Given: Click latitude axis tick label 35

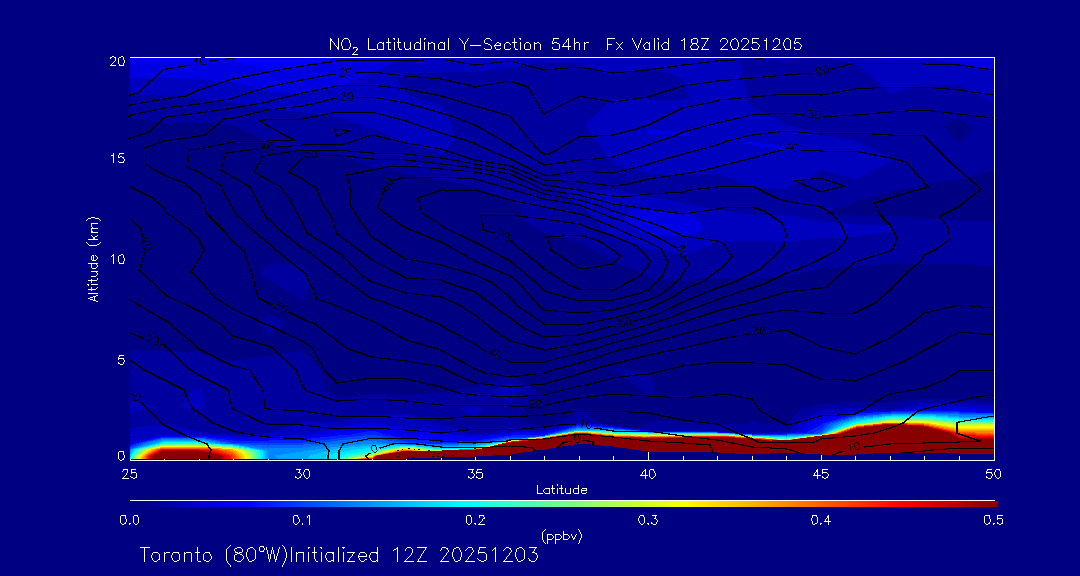Looking at the screenshot, I should (x=475, y=473).
